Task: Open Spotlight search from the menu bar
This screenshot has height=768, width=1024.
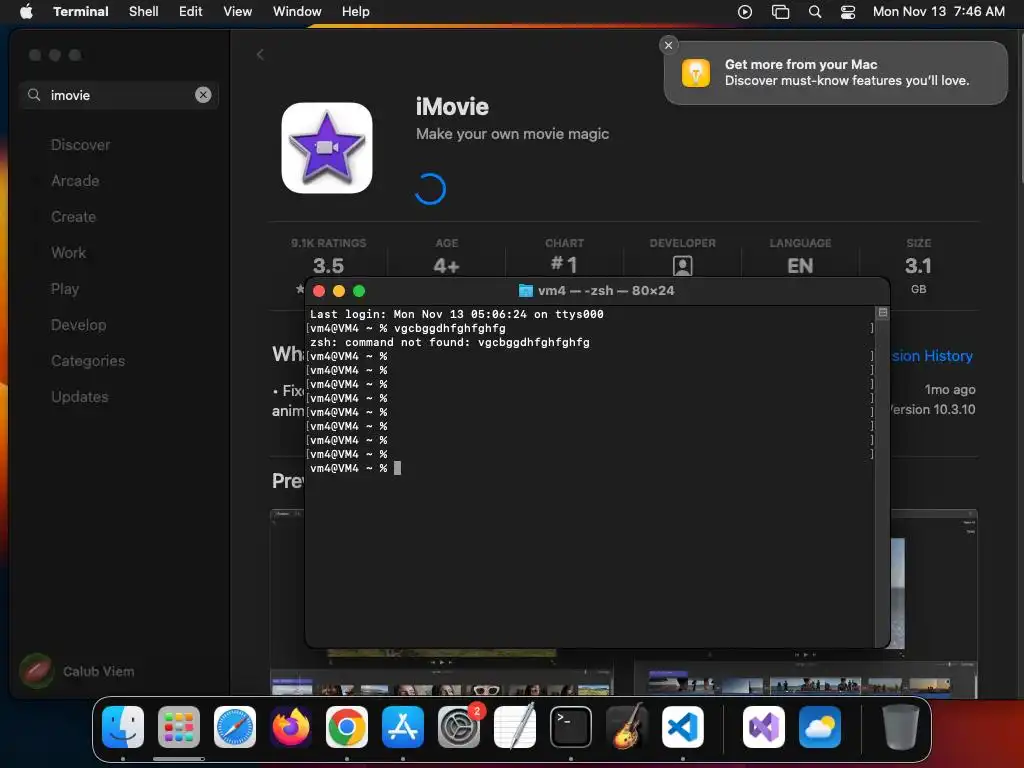Action: tap(815, 11)
